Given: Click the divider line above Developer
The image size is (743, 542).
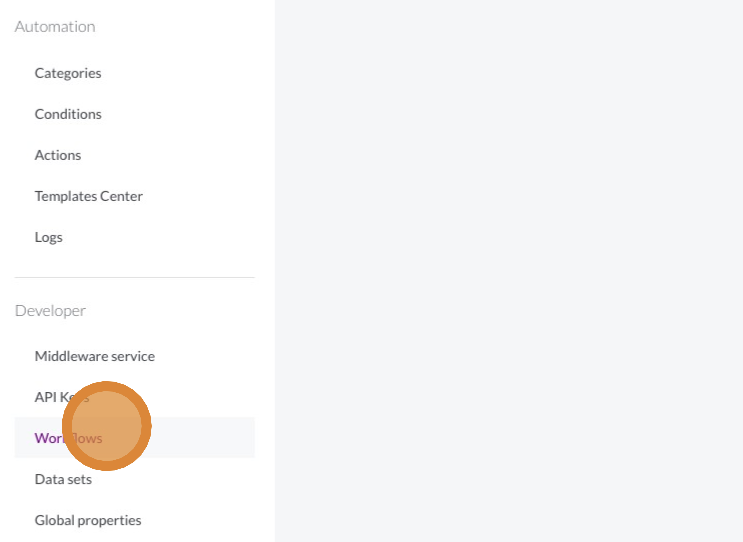Looking at the screenshot, I should click(135, 277).
